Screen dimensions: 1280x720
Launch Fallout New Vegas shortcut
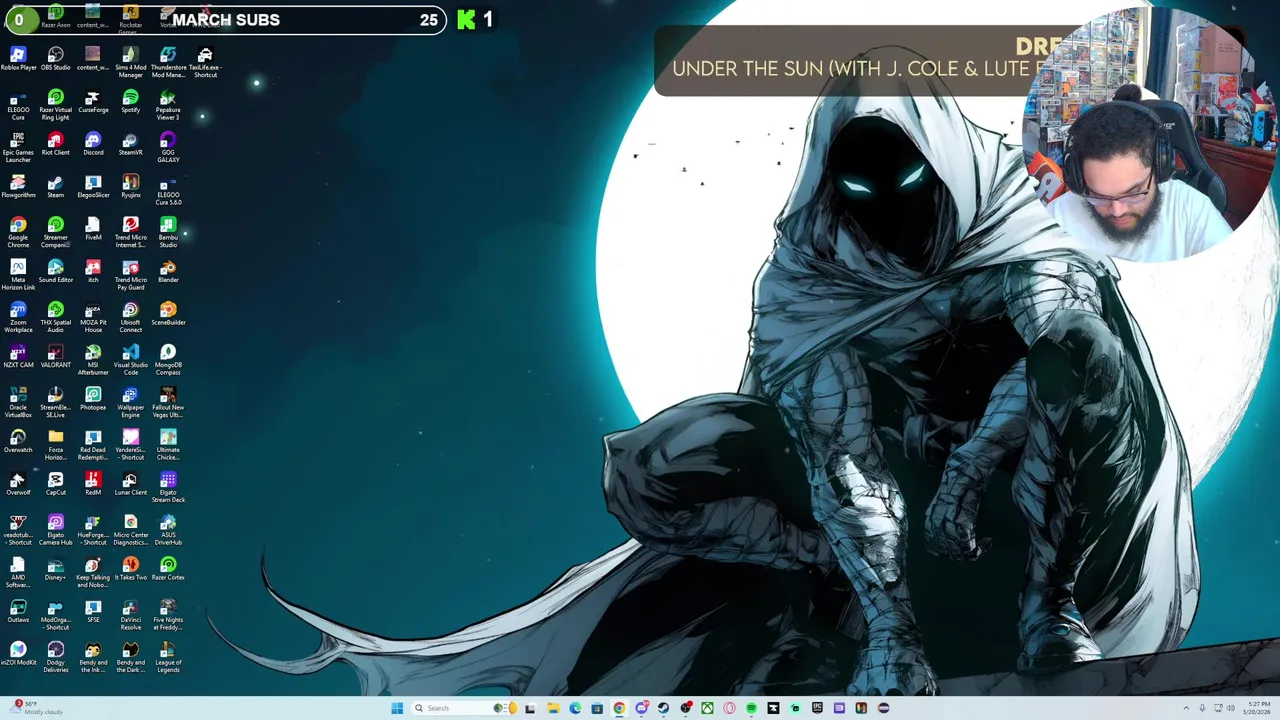coord(168,402)
